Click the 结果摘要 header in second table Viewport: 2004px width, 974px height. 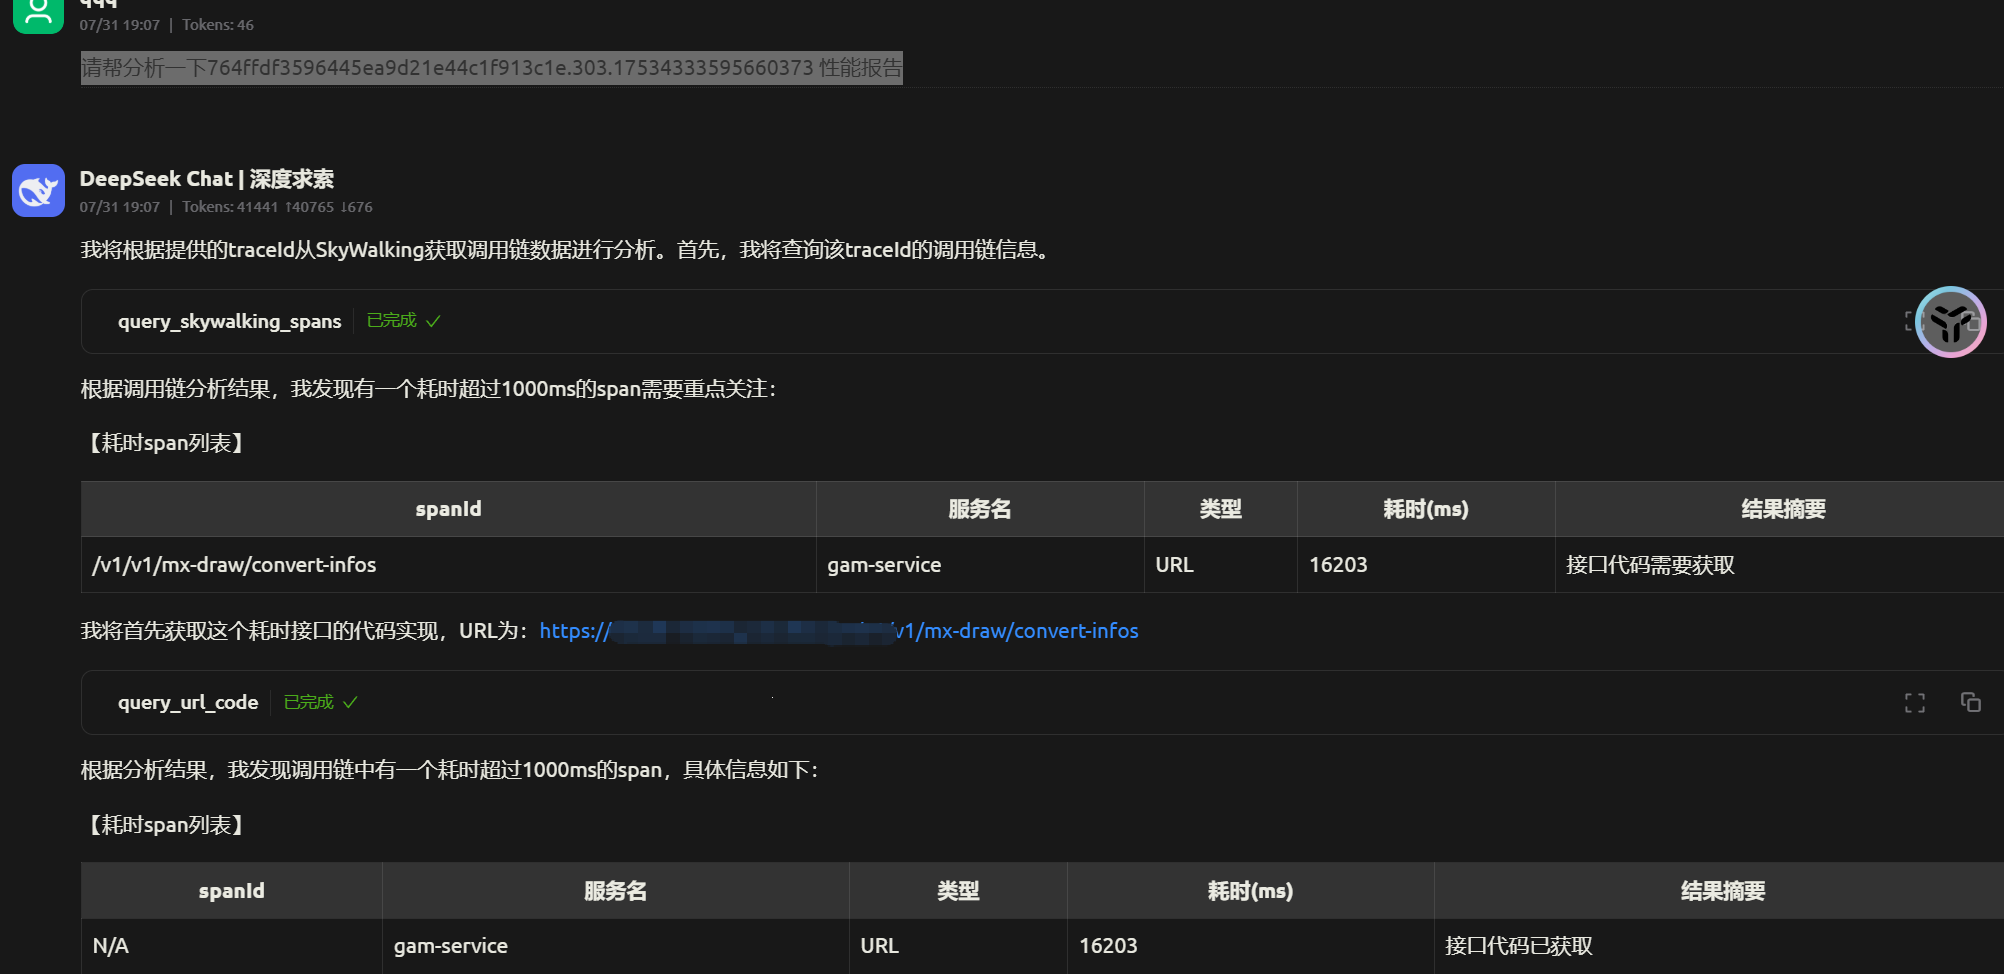point(1719,891)
